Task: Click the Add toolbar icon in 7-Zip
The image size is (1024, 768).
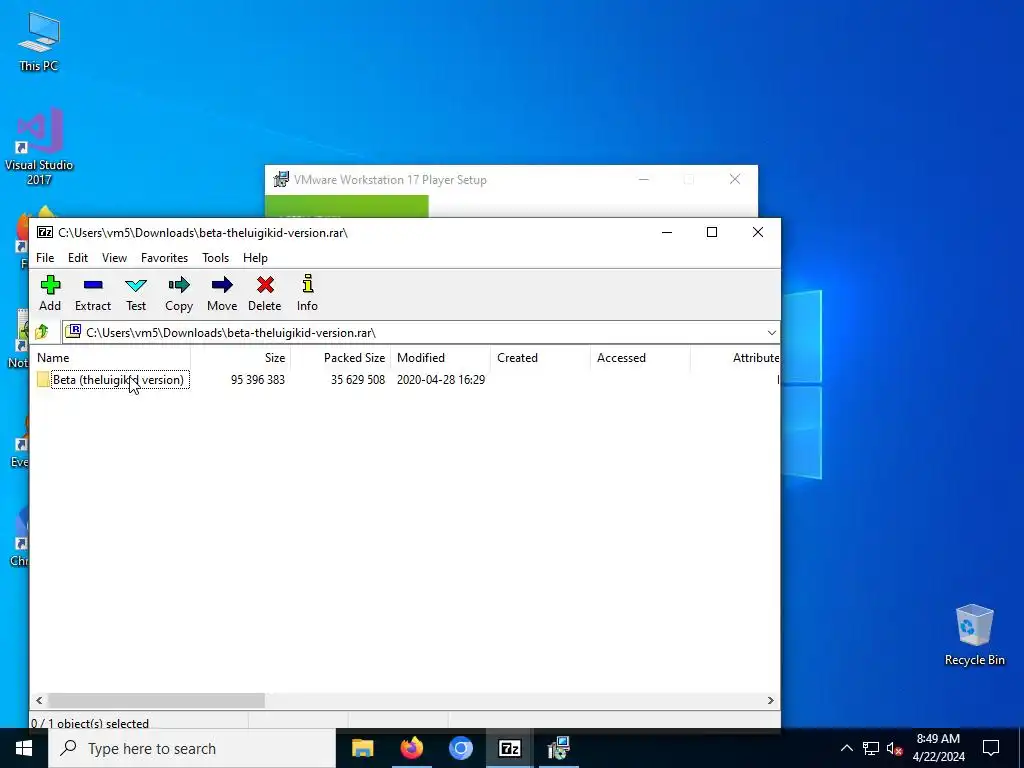Action: tap(50, 293)
